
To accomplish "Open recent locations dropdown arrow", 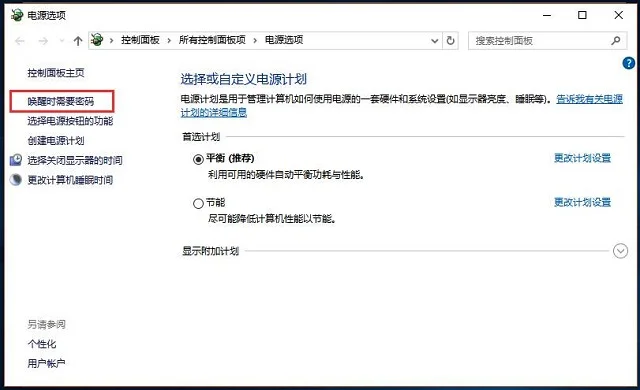I will coord(62,40).
